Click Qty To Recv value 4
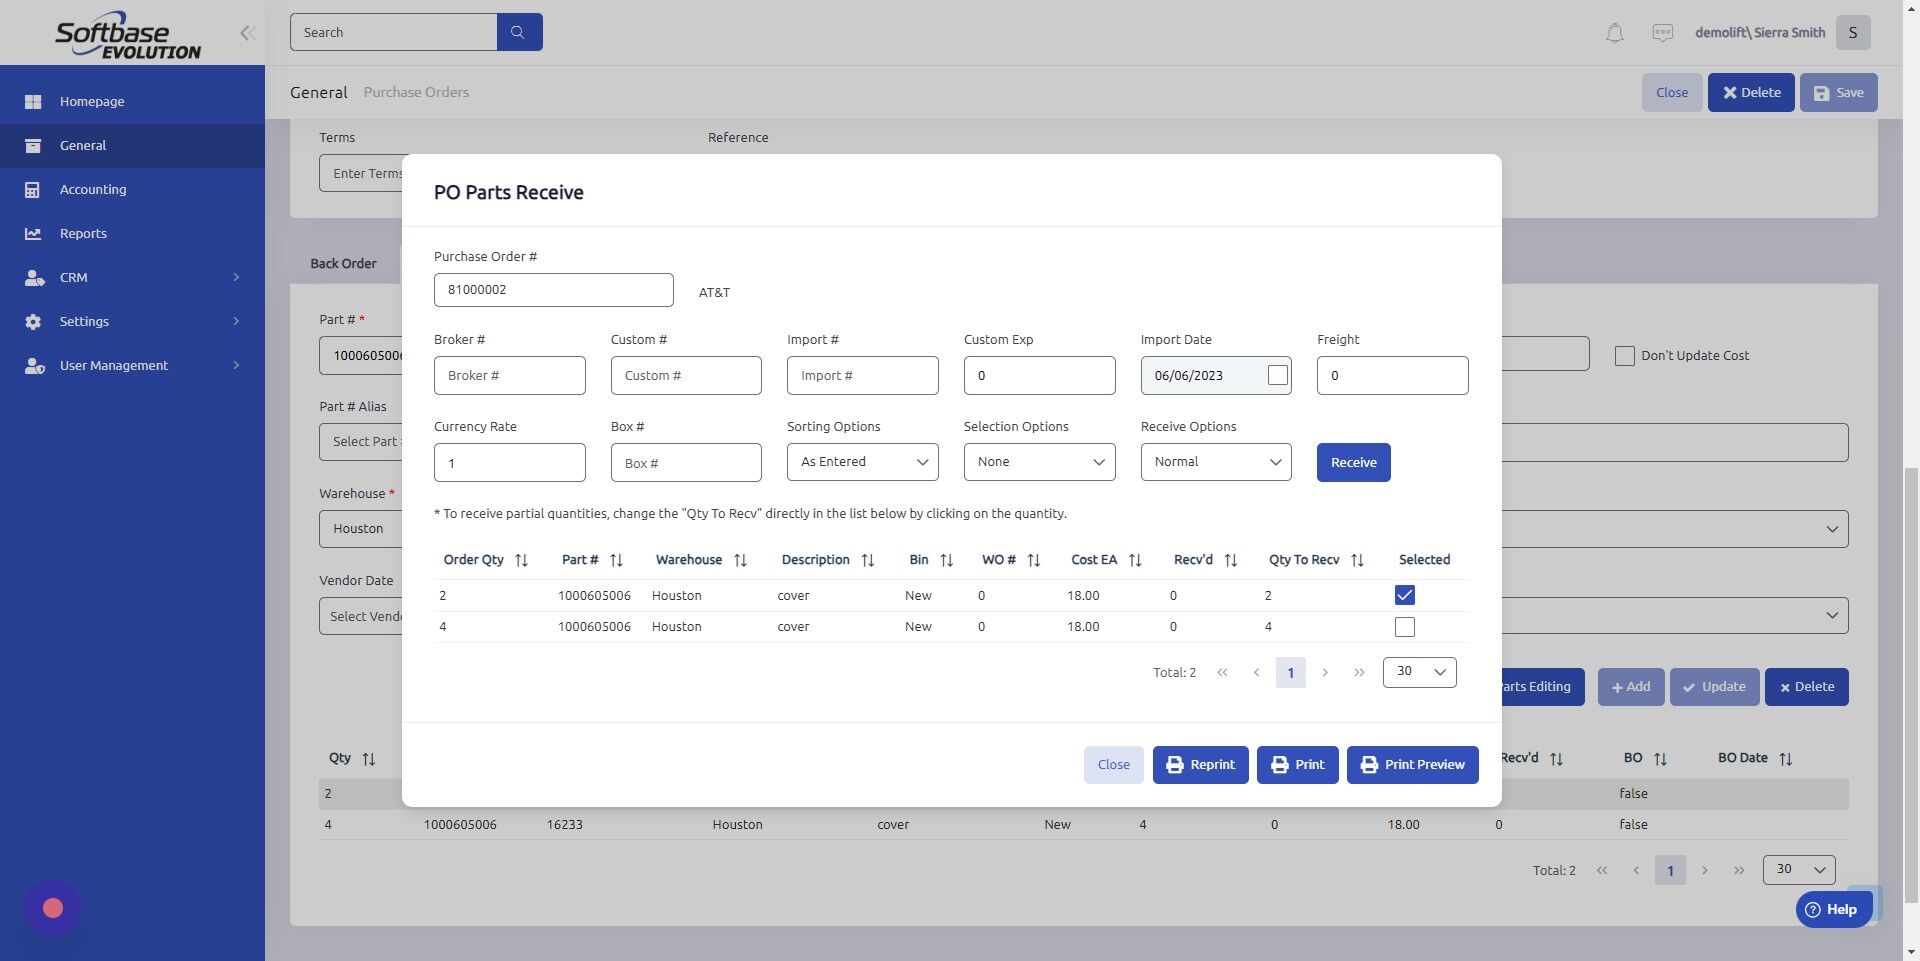 click(1268, 627)
